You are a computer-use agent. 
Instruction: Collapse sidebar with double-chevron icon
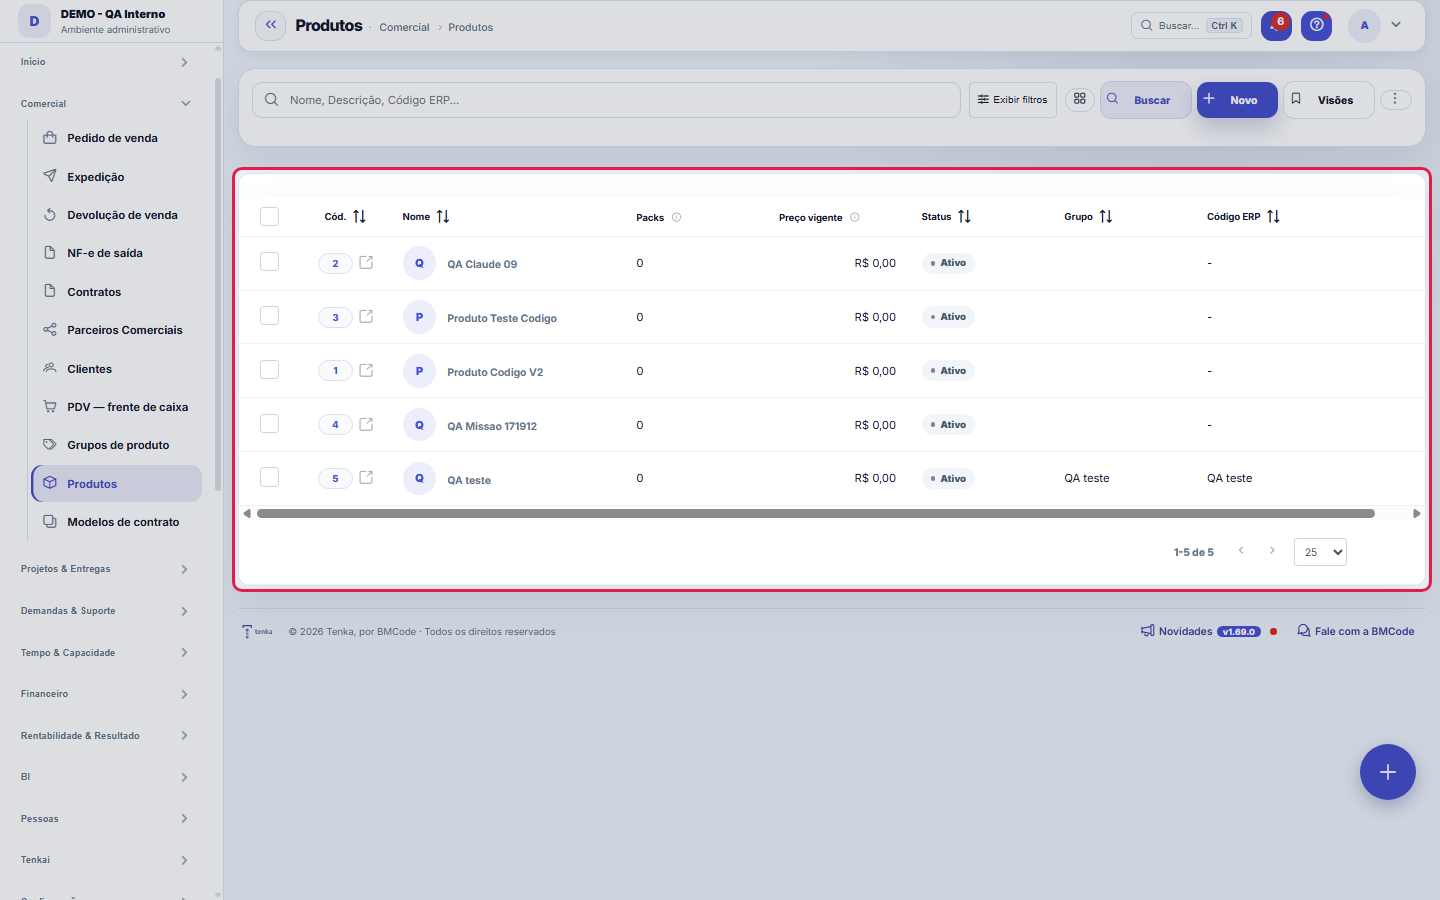pyautogui.click(x=271, y=26)
